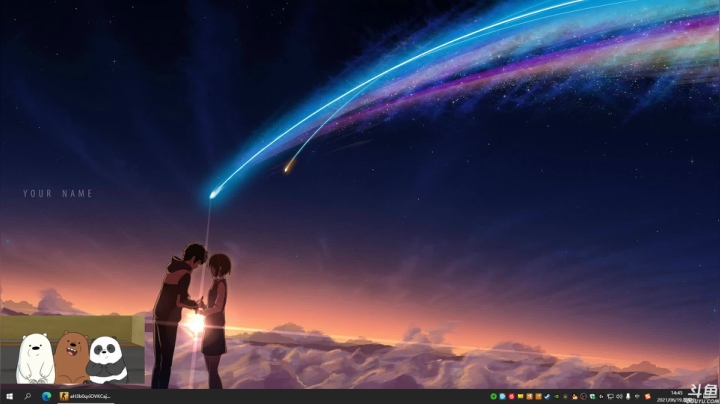Open the red round tray icon
Screen dimensions: 720x404
(512, 396)
